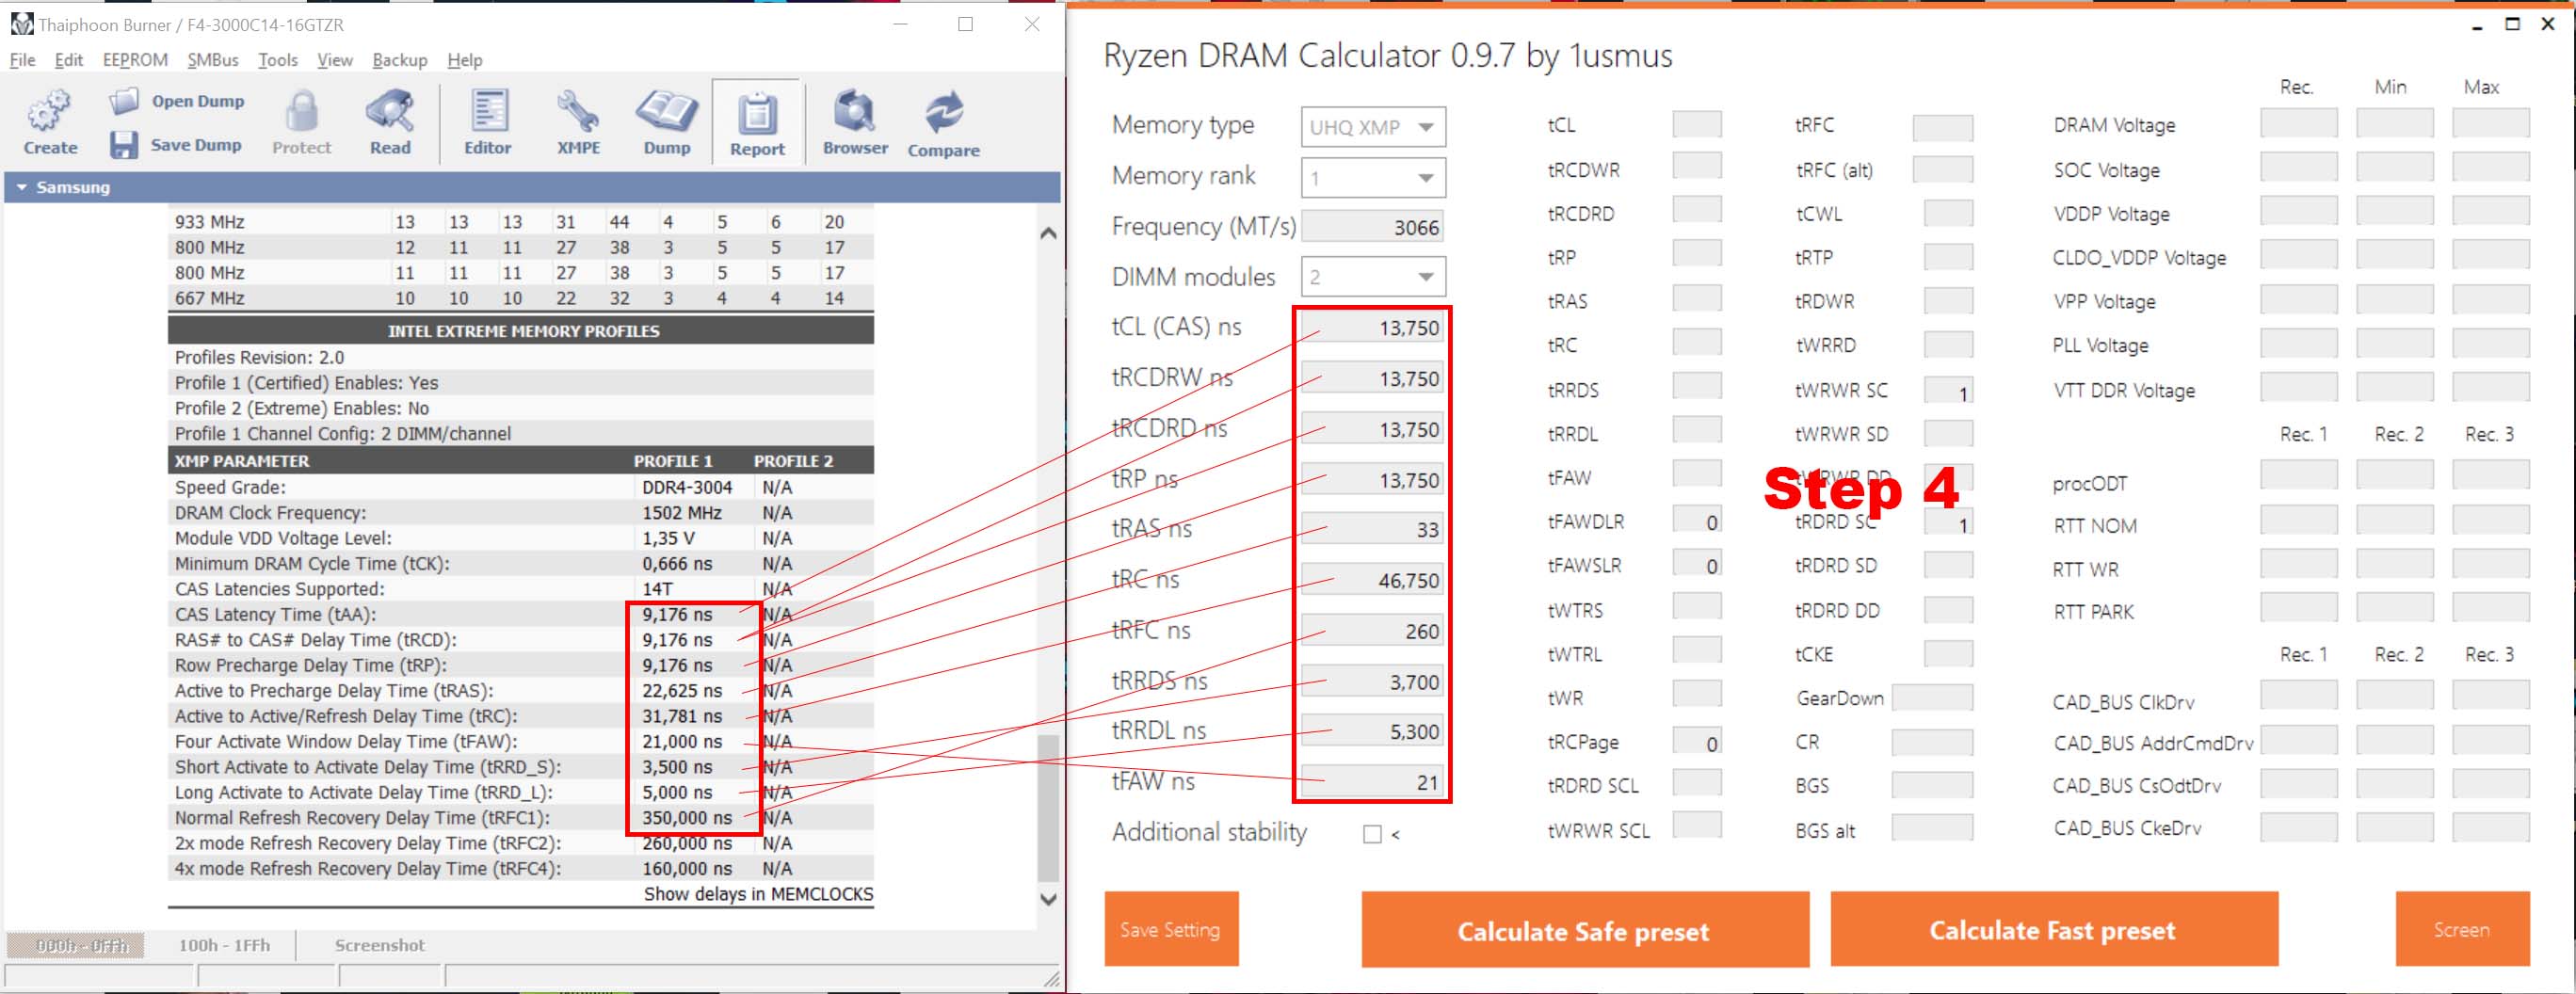2576x994 pixels.
Task: Click the Screen button
Action: pyautogui.click(x=2462, y=929)
